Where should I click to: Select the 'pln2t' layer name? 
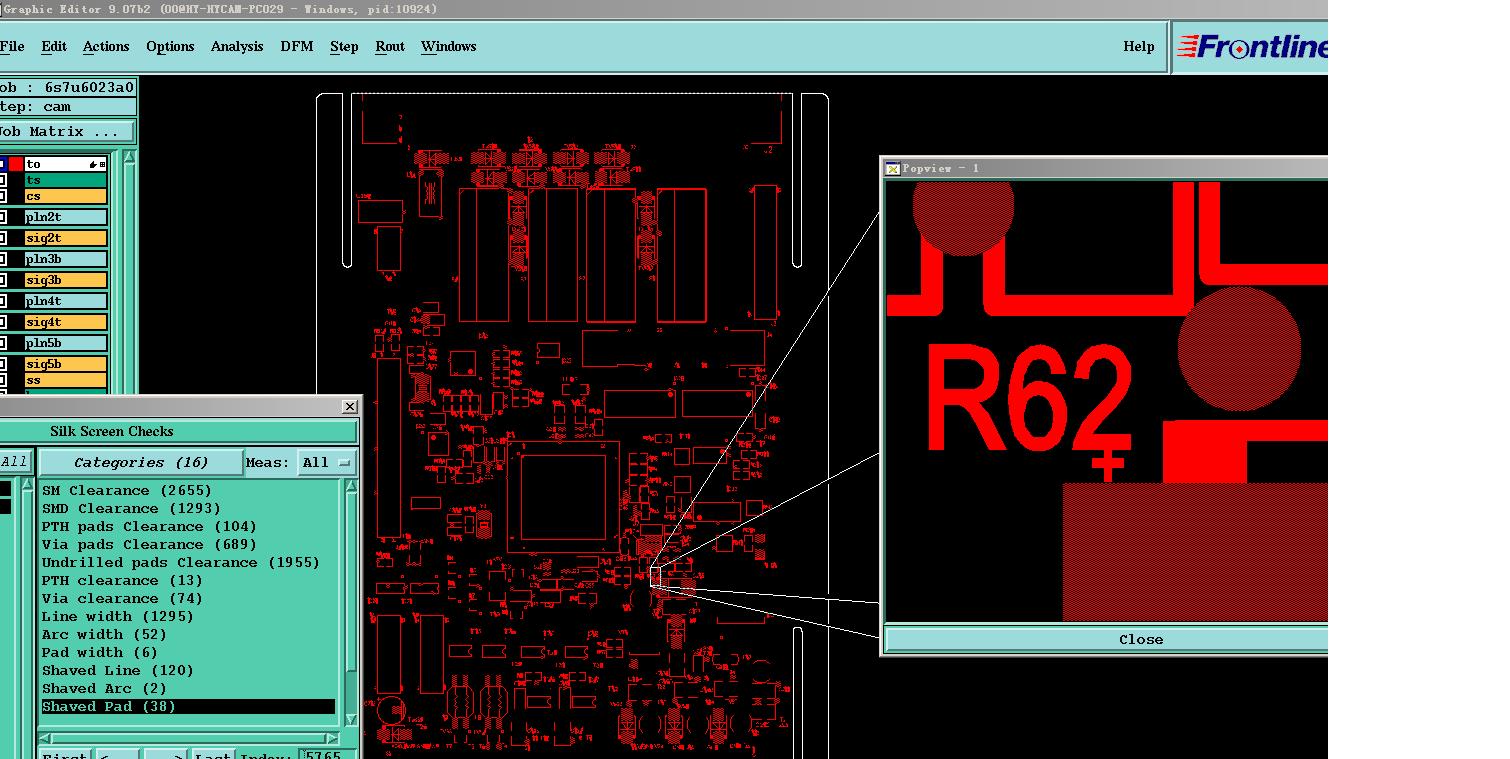pyautogui.click(x=66, y=217)
